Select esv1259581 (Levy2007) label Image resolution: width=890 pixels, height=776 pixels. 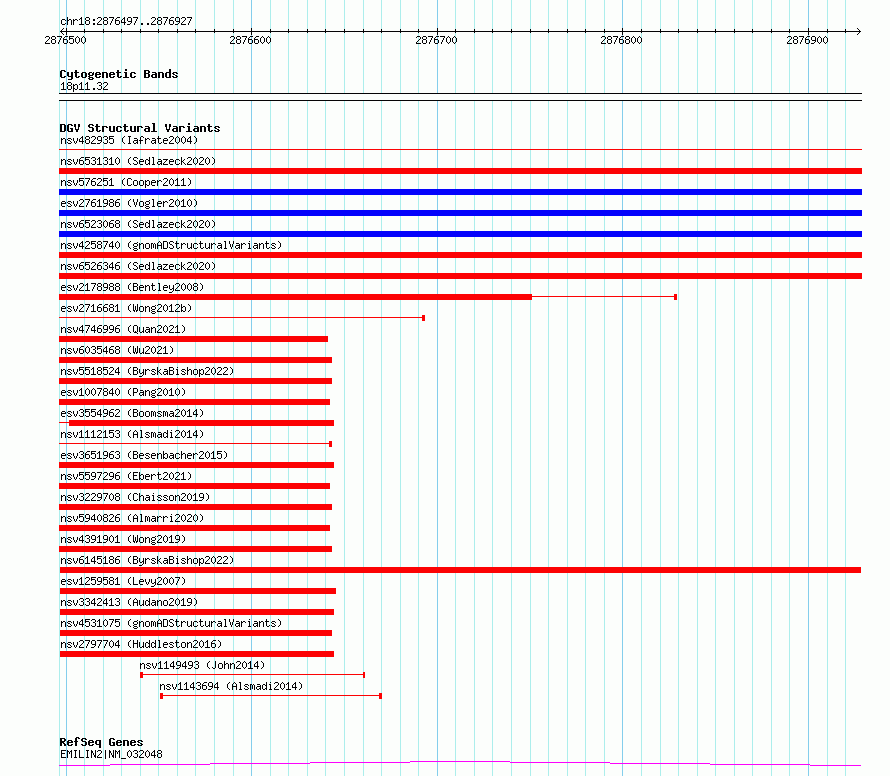point(123,581)
